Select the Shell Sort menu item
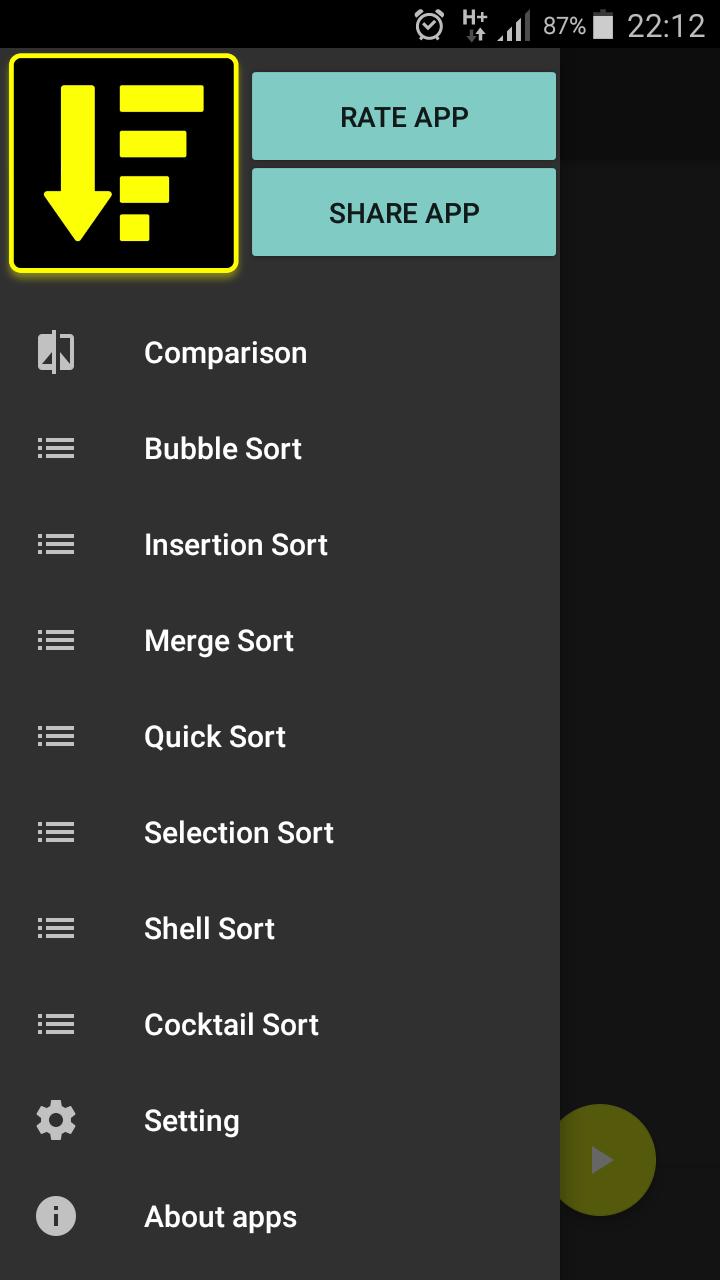This screenshot has width=720, height=1280. pyautogui.click(x=280, y=928)
